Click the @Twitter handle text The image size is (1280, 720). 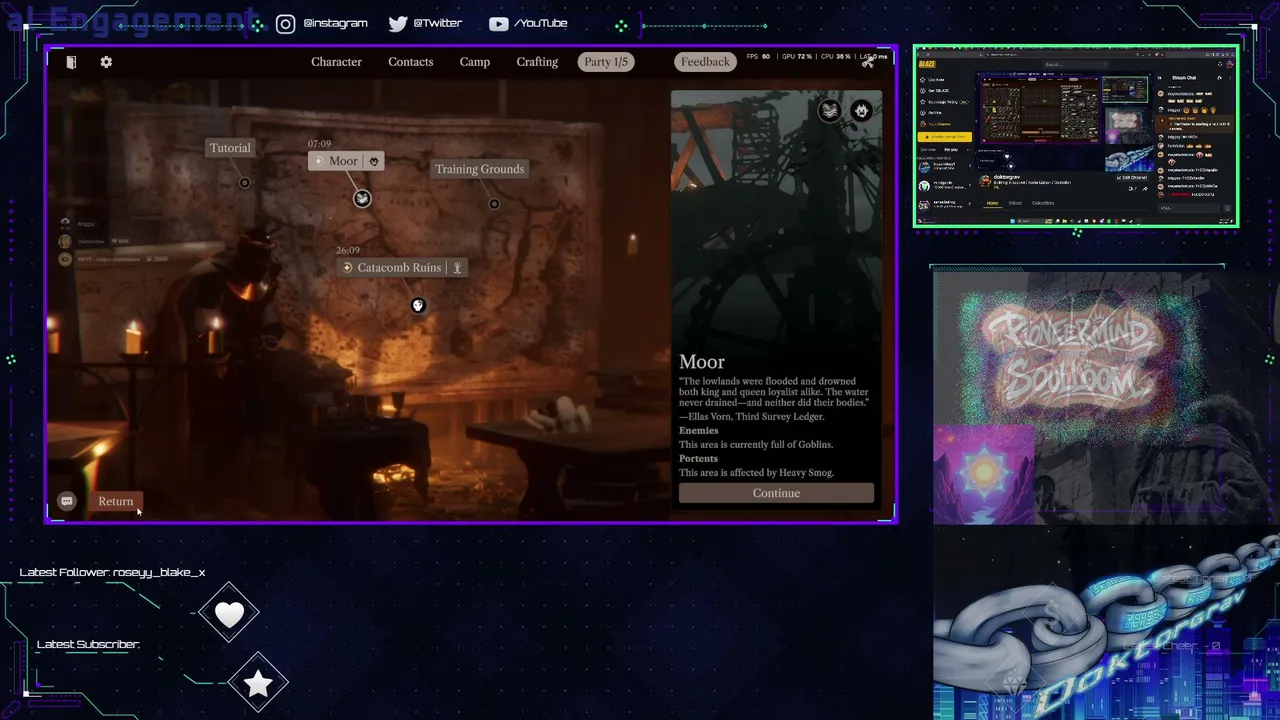(437, 23)
